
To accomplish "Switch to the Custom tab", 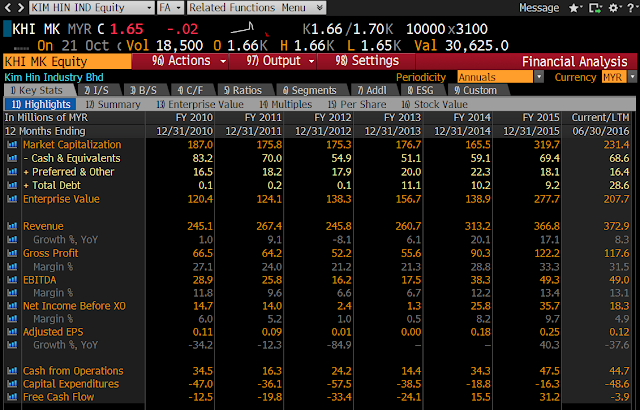I will (x=478, y=90).
